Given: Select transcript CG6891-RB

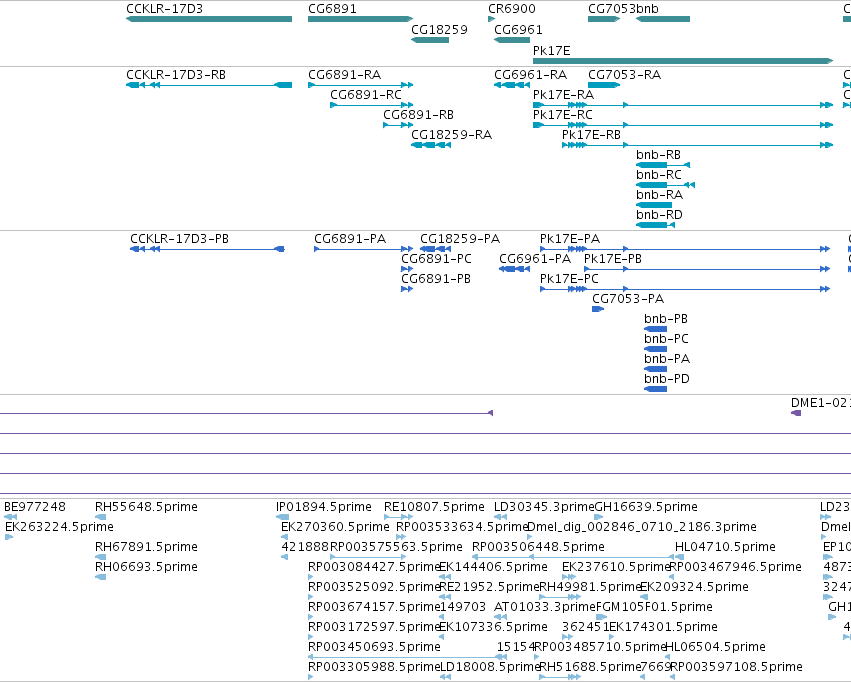Looking at the screenshot, I should click(398, 125).
